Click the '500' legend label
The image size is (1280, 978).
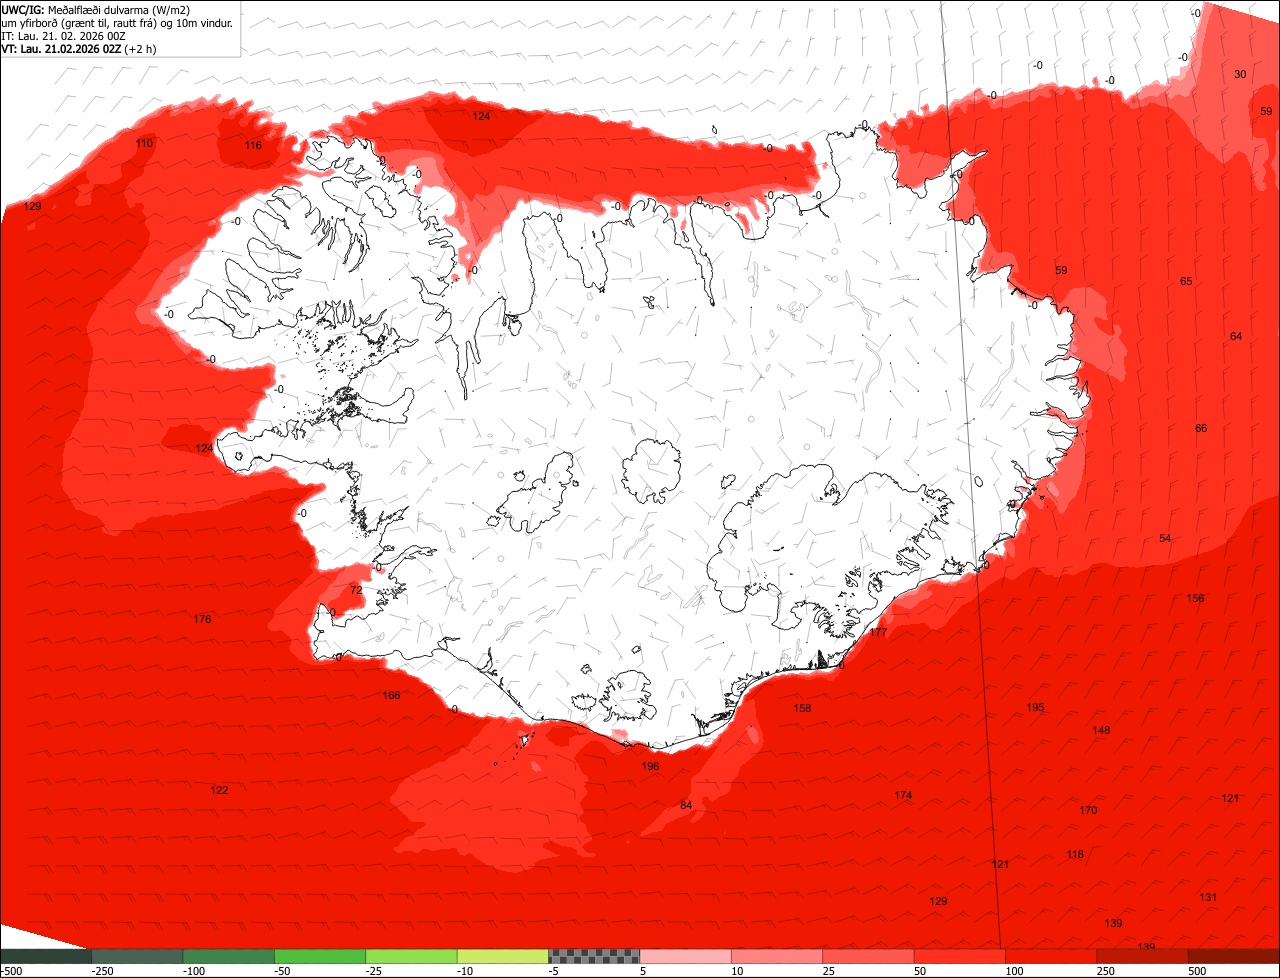[1198, 971]
